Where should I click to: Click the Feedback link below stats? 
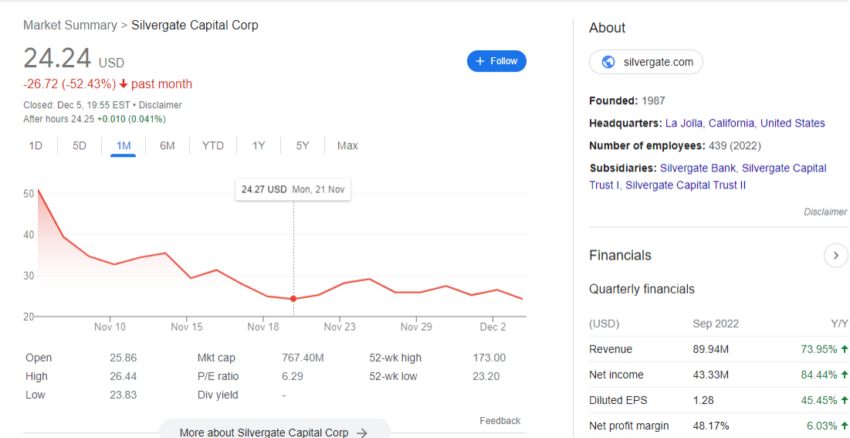[x=500, y=421]
